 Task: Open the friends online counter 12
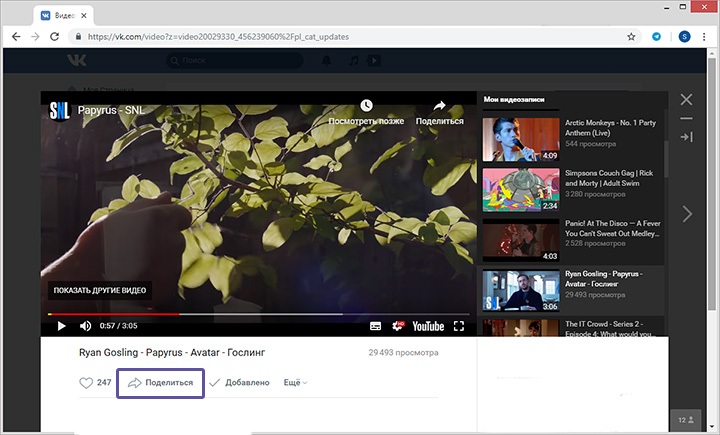click(686, 420)
